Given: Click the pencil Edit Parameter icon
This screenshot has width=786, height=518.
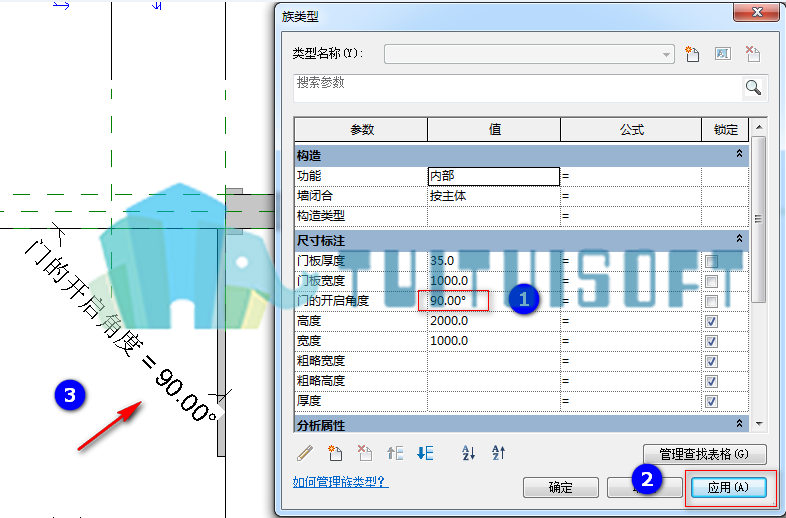Looking at the screenshot, I should click(305, 453).
